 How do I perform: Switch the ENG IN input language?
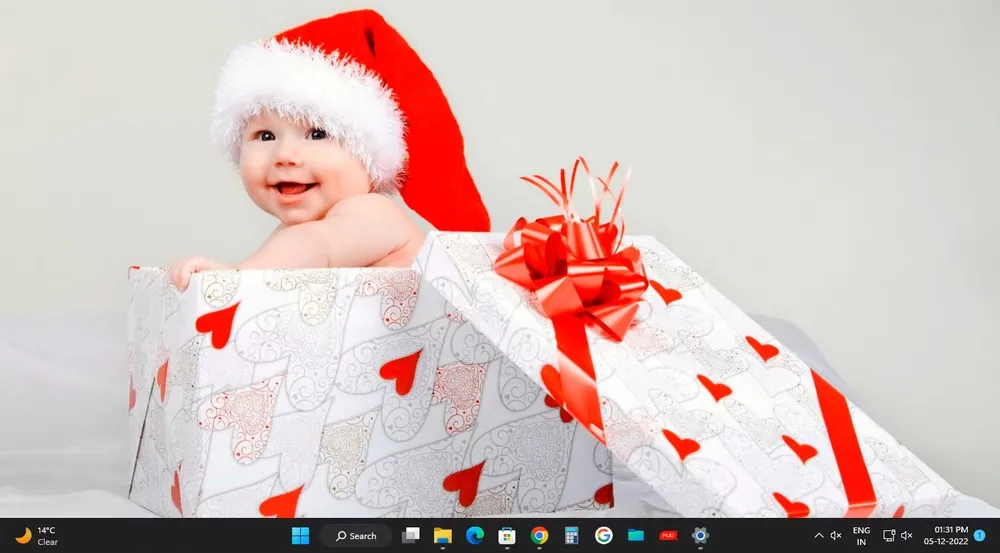(862, 536)
